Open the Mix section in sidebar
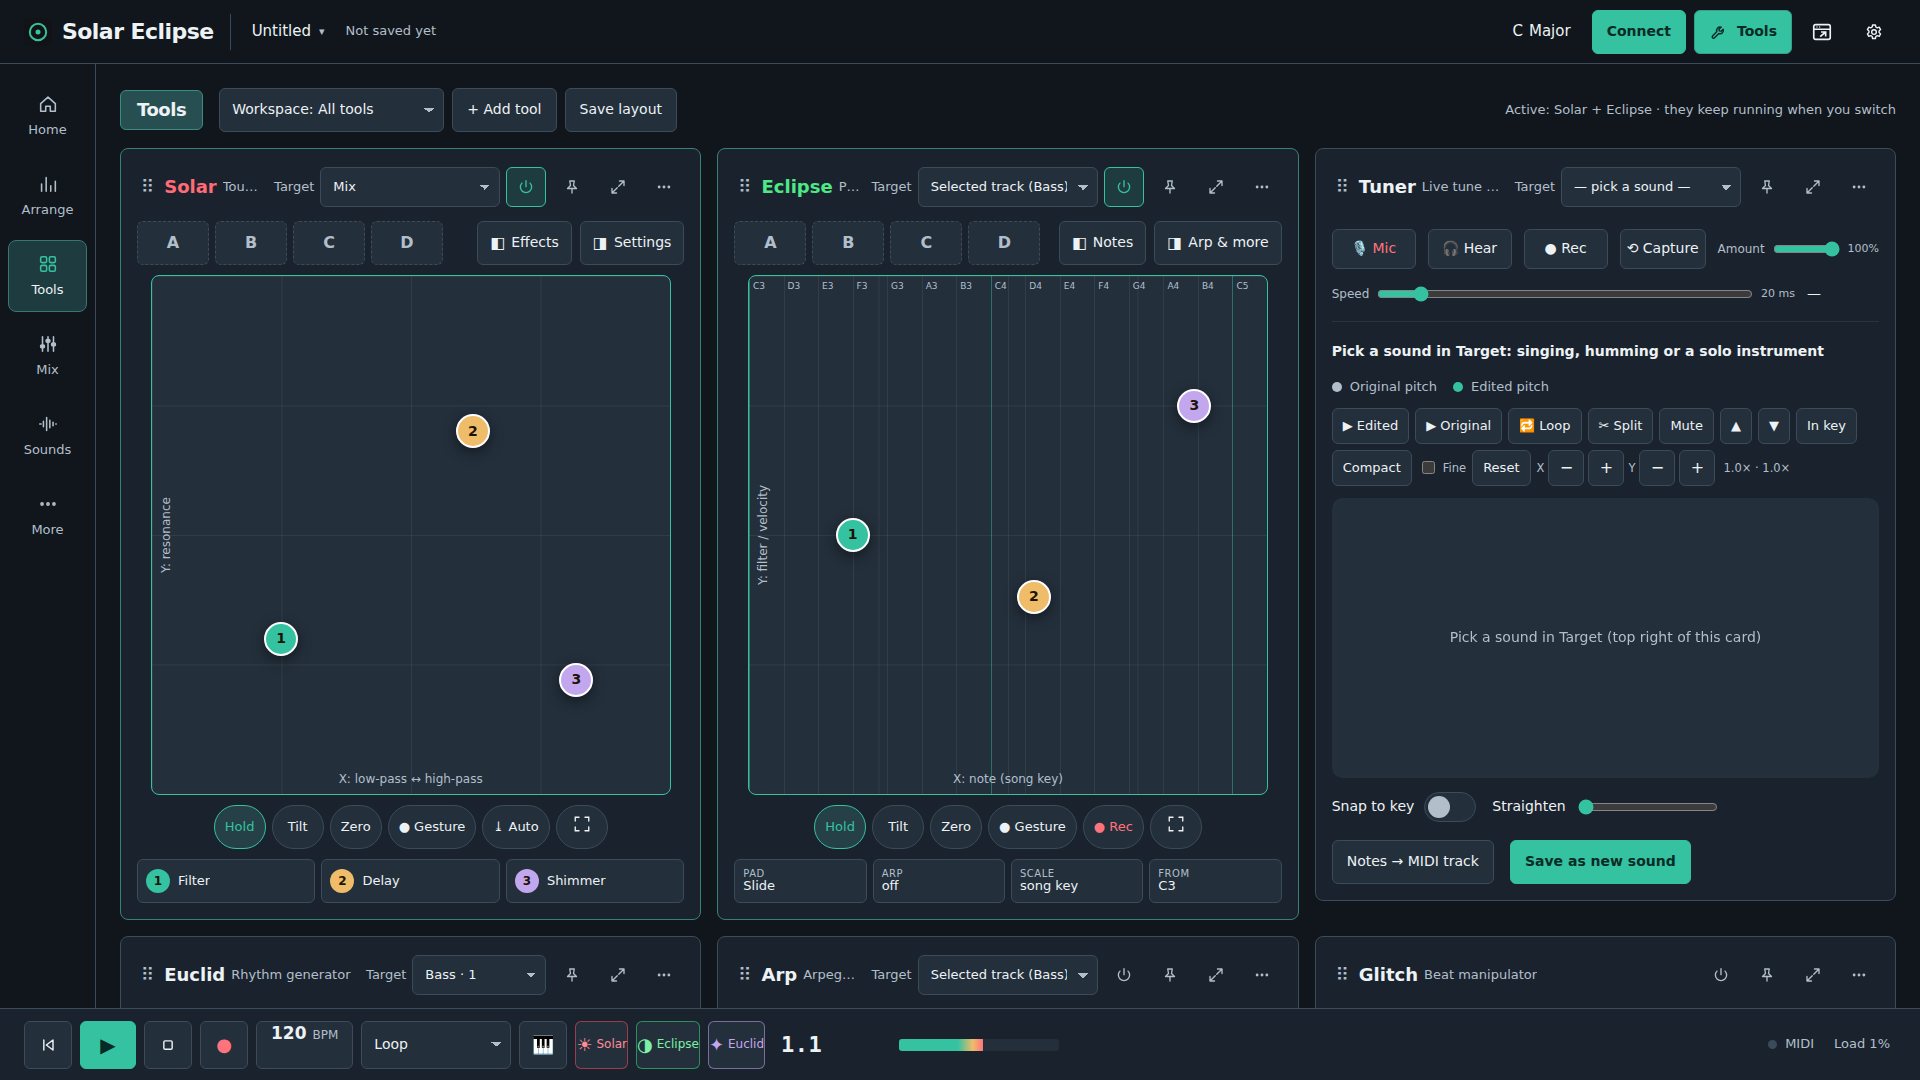The image size is (1920, 1080). click(47, 356)
